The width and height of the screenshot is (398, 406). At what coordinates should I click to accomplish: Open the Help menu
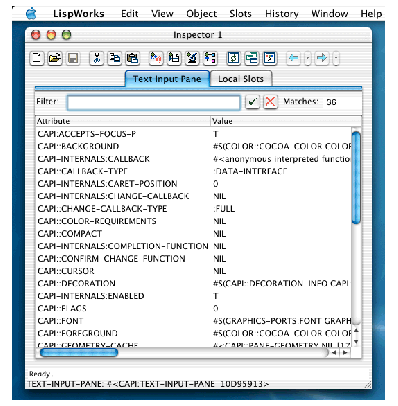coord(371,14)
